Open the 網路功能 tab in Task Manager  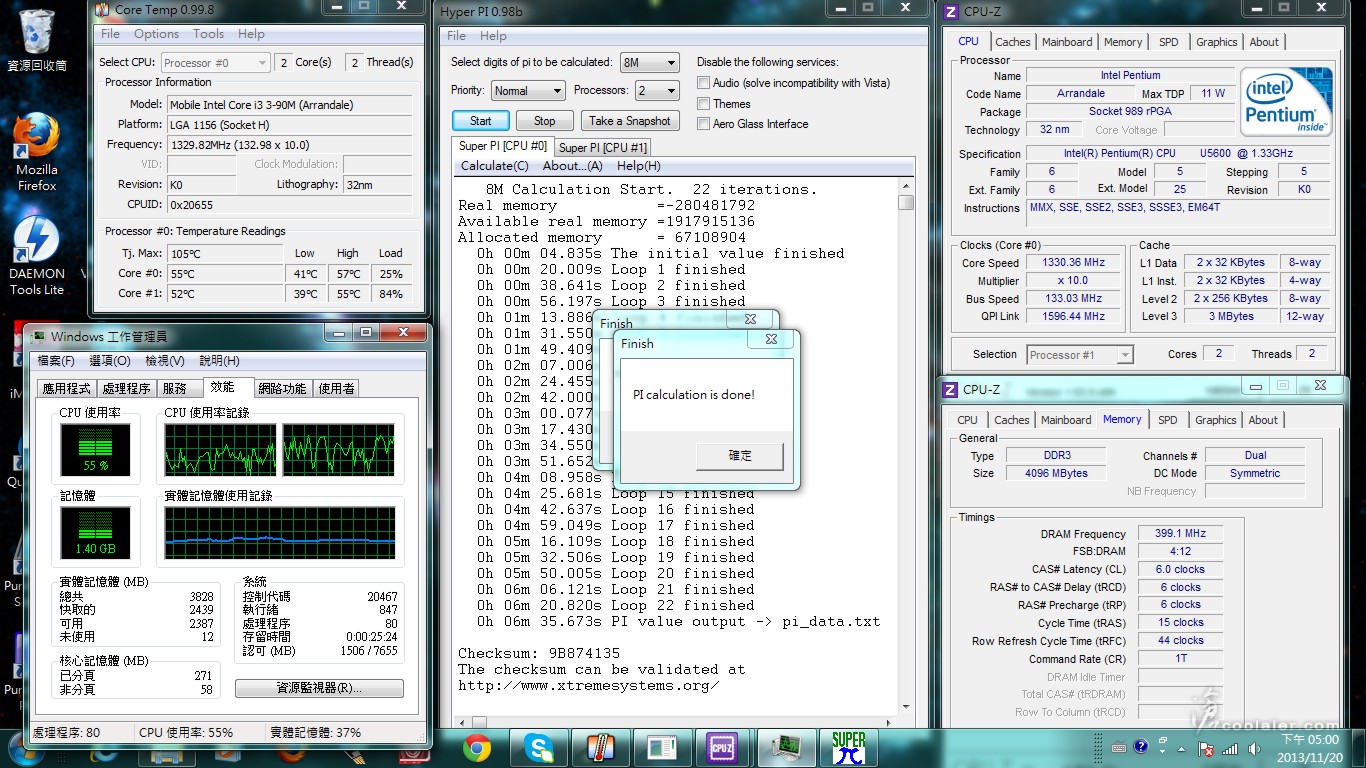click(282, 389)
